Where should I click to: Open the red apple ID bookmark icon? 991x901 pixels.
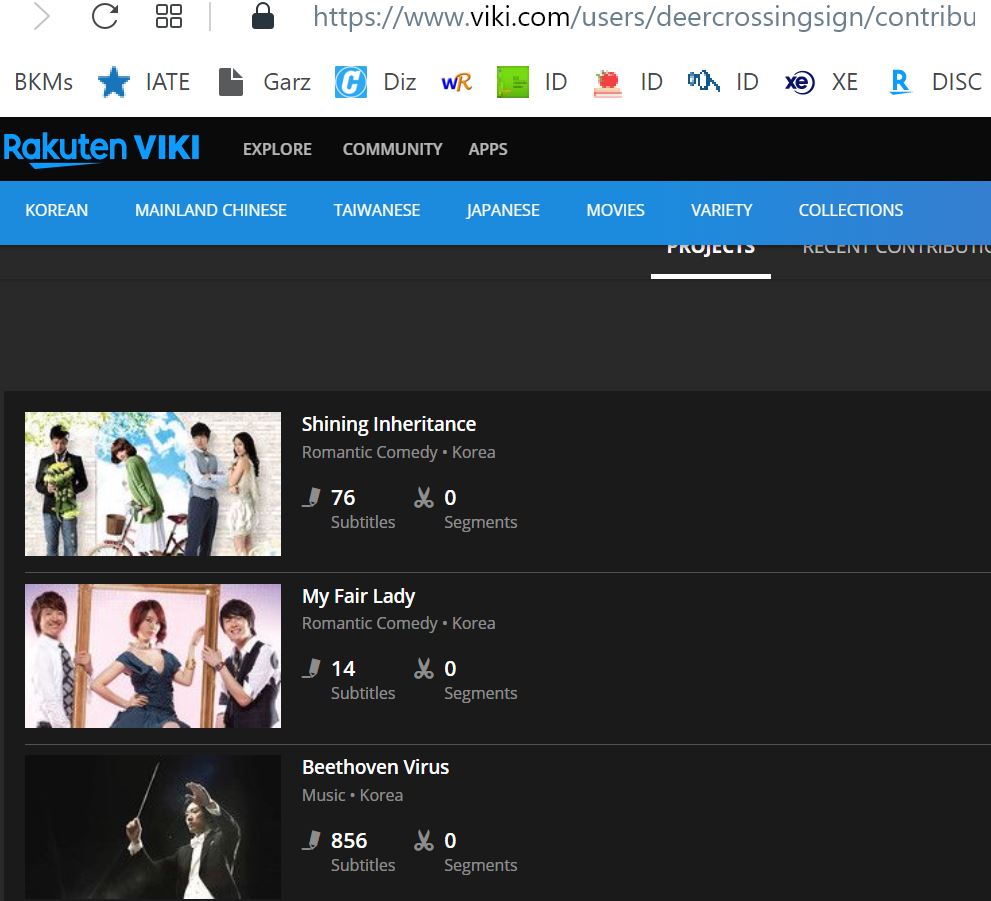pyautogui.click(x=608, y=83)
